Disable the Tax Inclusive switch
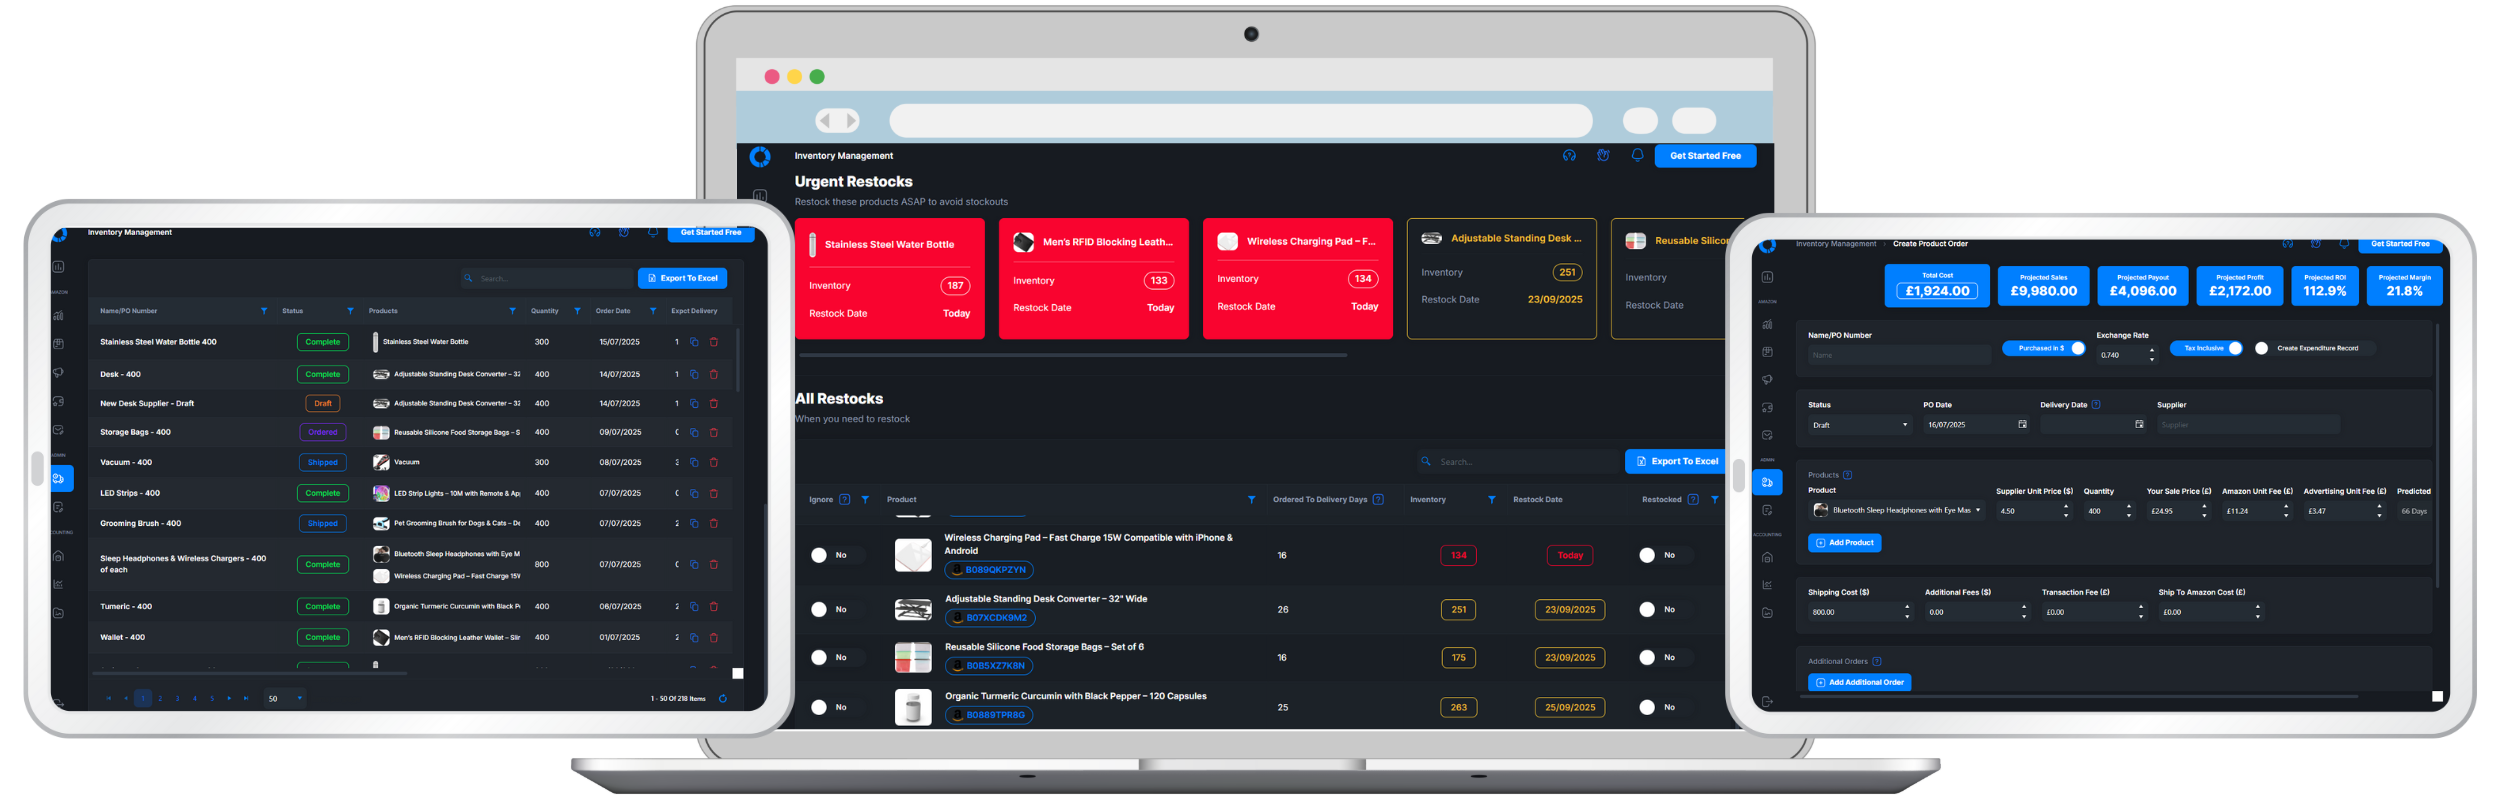The image size is (2500, 800). coord(2234,348)
